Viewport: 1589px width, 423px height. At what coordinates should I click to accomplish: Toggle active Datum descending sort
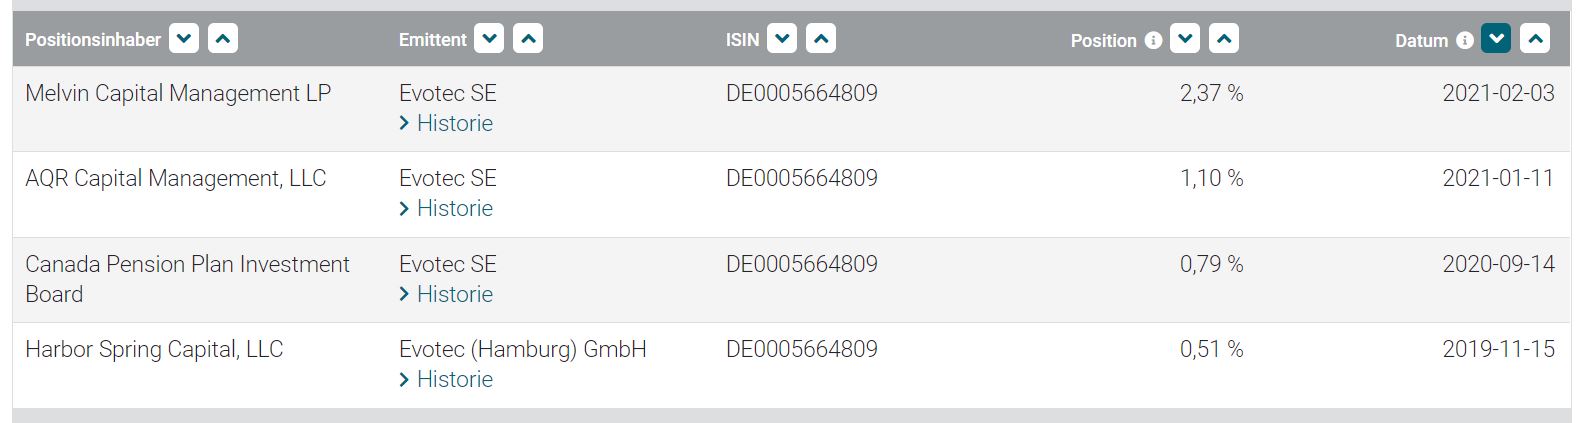click(x=1496, y=39)
